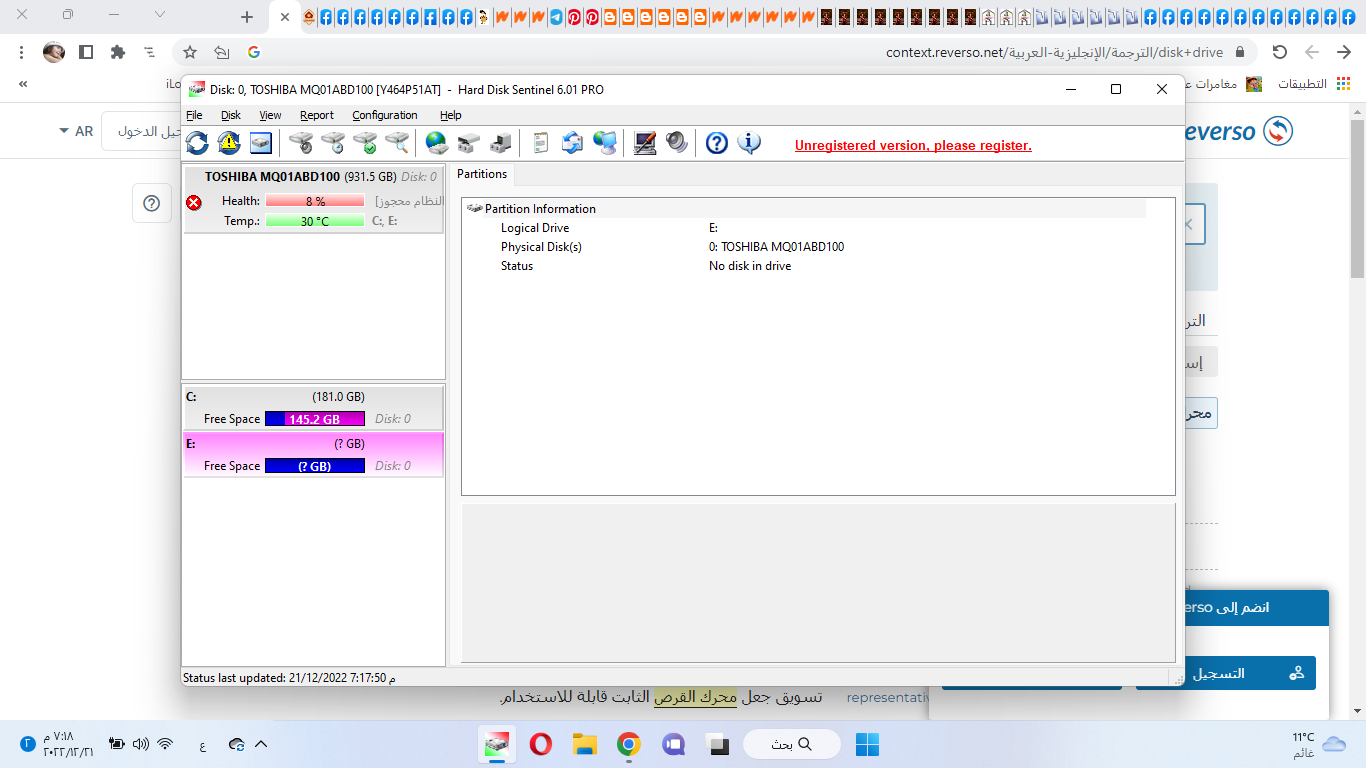Click the blue question mark Help icon
The width and height of the screenshot is (1366, 768).
(x=717, y=143)
